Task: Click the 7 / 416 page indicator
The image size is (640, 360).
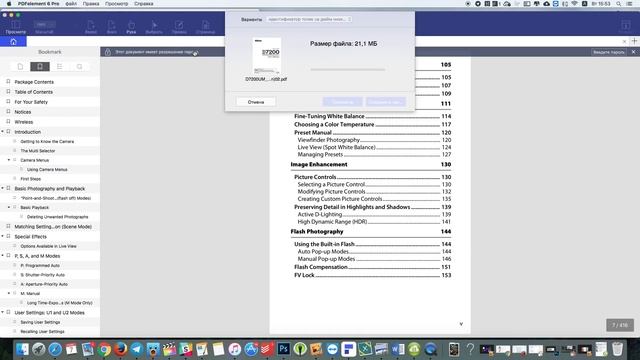Action: (x=620, y=325)
